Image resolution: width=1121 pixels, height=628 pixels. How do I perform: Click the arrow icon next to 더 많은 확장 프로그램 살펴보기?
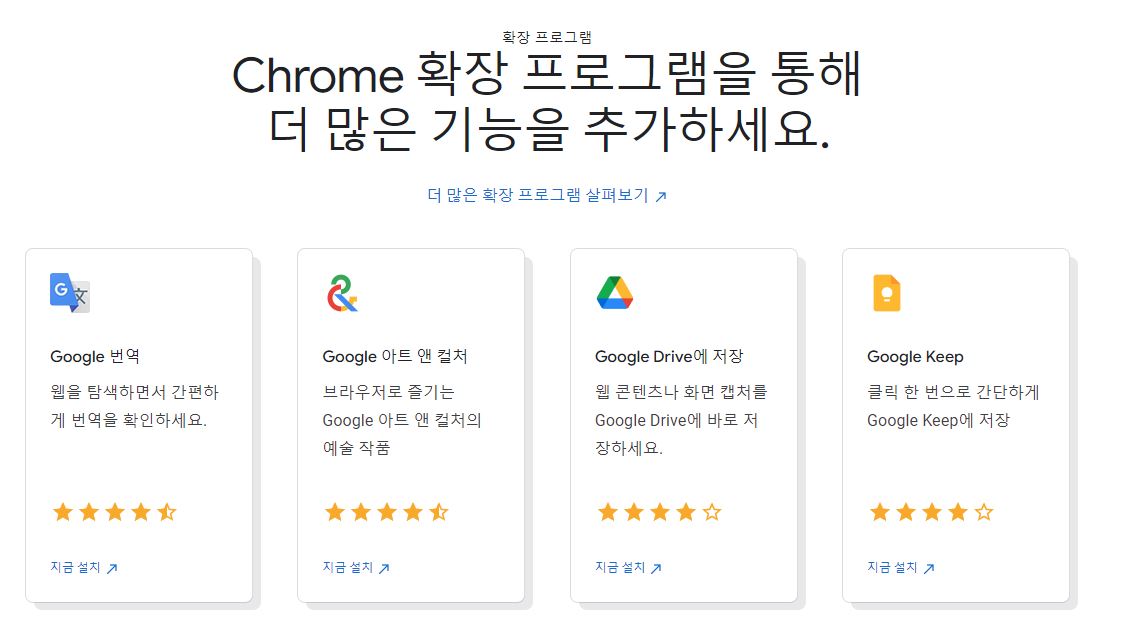click(x=661, y=197)
